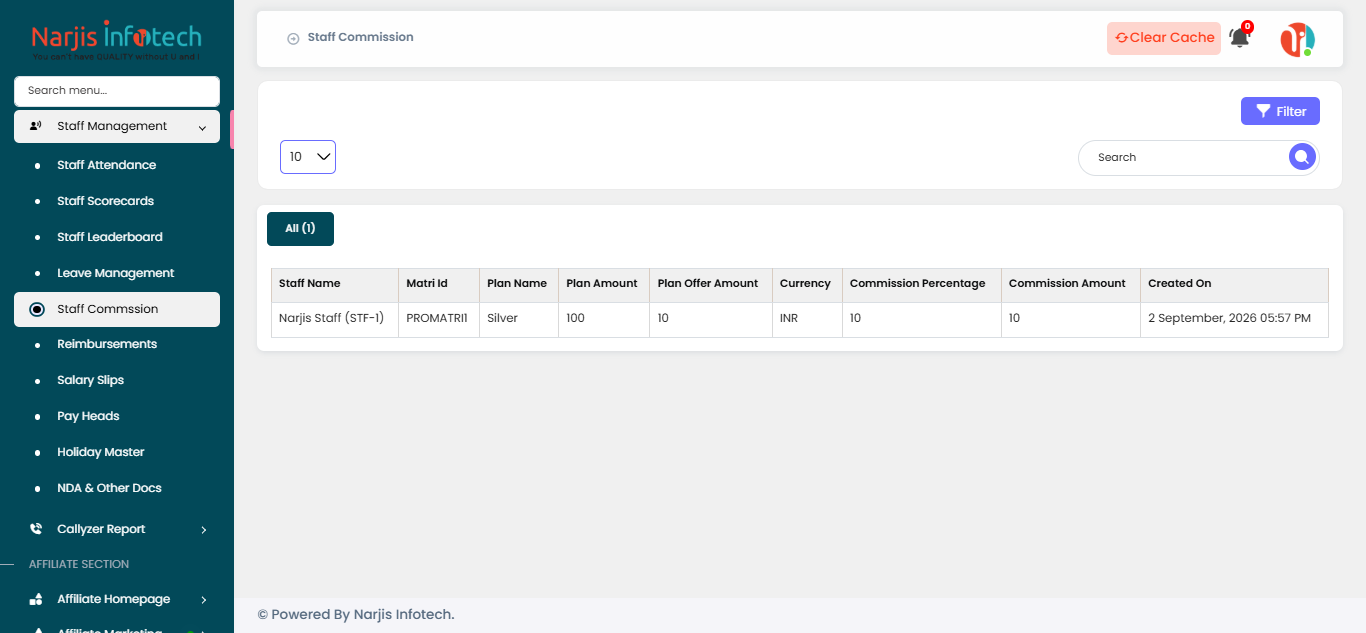Open the user profile avatar
Screen dimensions: 1366x633
pos(1297,39)
